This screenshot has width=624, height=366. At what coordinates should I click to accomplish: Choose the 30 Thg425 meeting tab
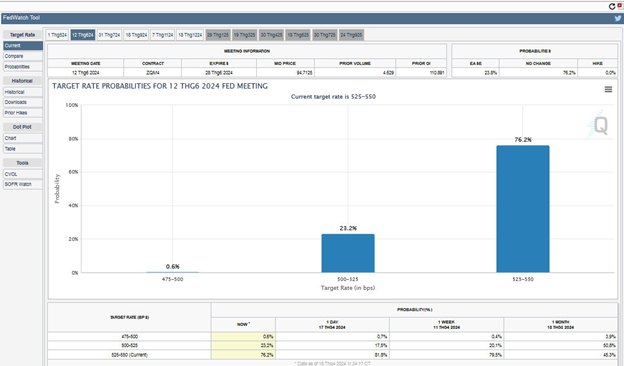[x=271, y=35]
